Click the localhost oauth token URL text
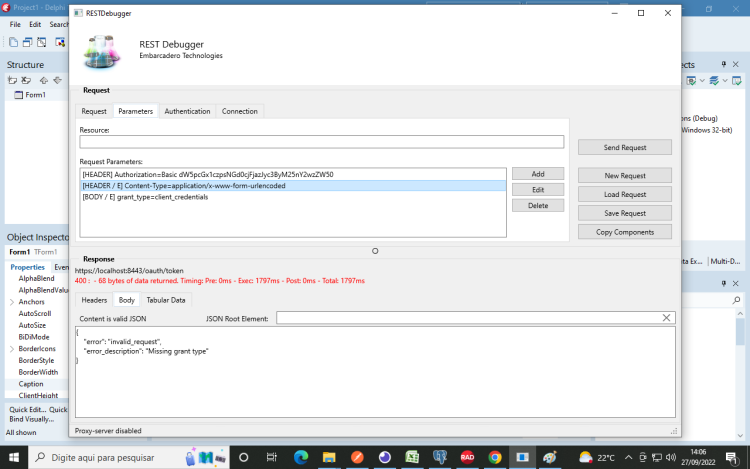Screen dimensions: 750x469 coord(129,271)
